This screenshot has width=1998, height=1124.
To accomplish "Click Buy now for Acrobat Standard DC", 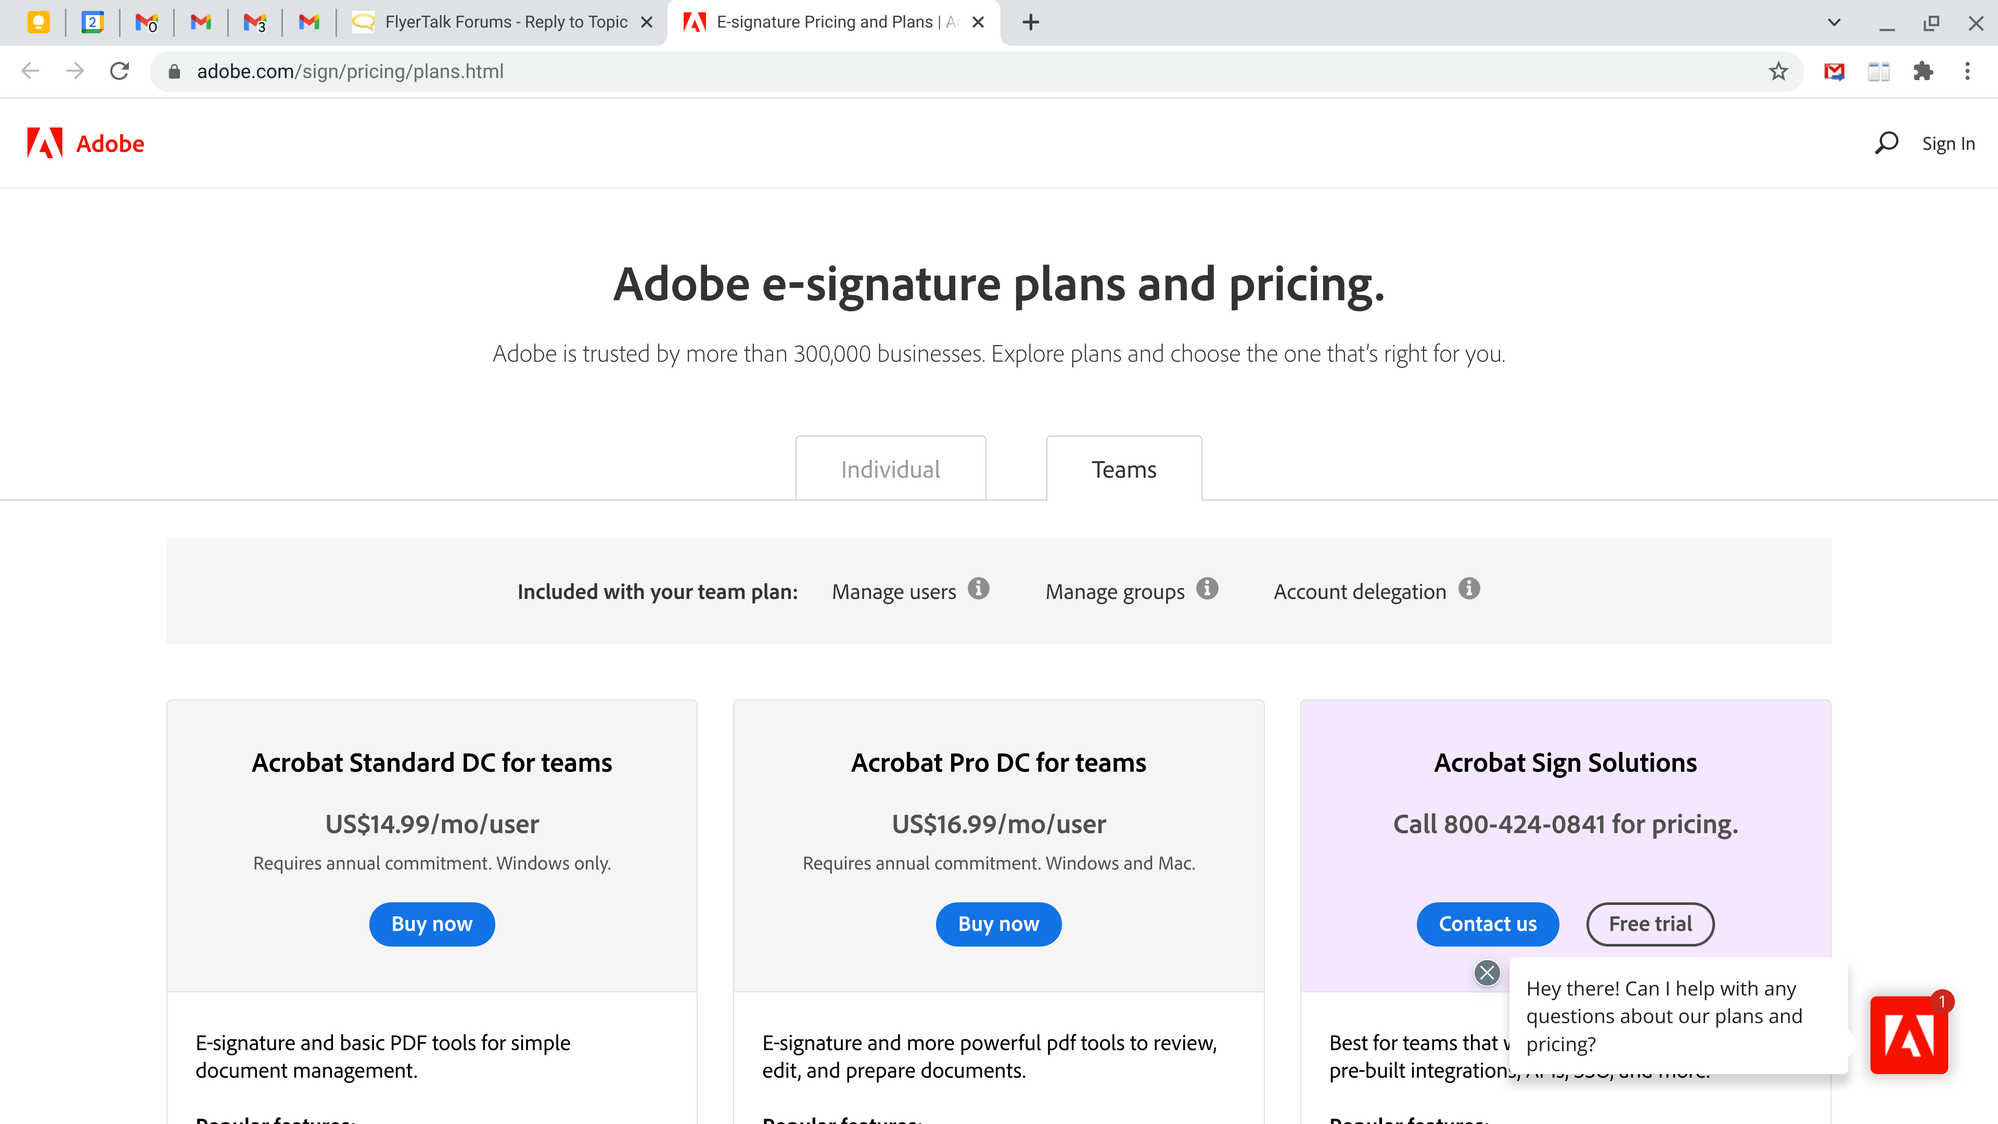I will (x=431, y=924).
